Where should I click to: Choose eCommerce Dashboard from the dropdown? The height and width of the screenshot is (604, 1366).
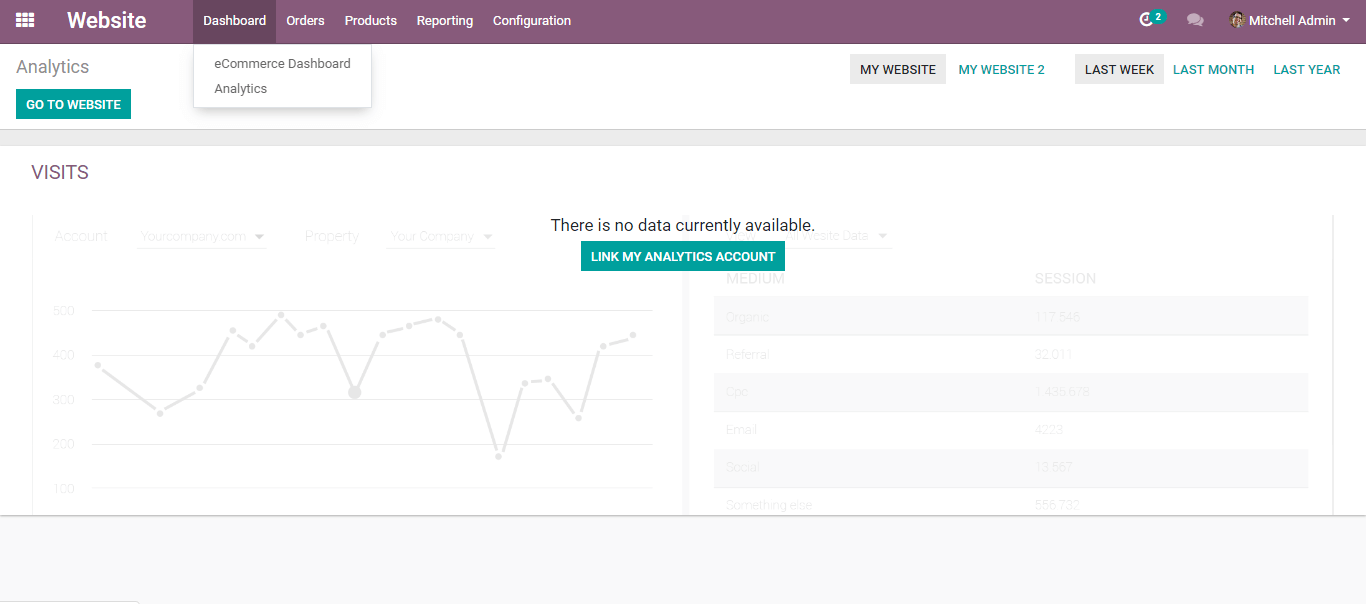coord(282,63)
